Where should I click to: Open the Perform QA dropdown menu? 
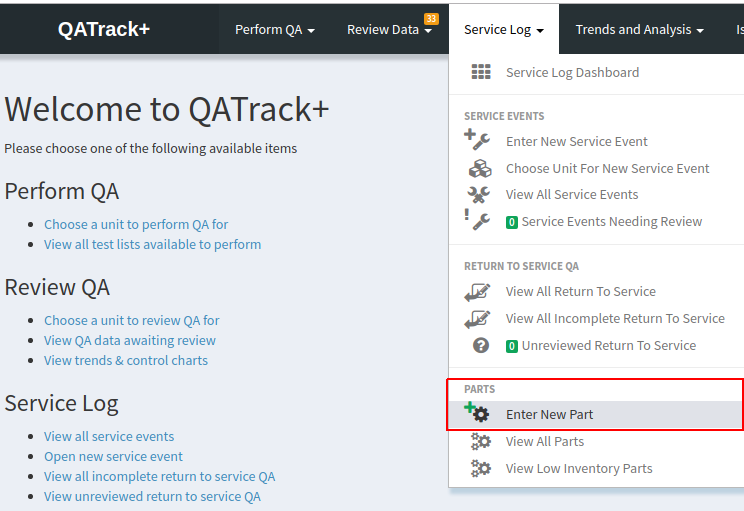275,29
